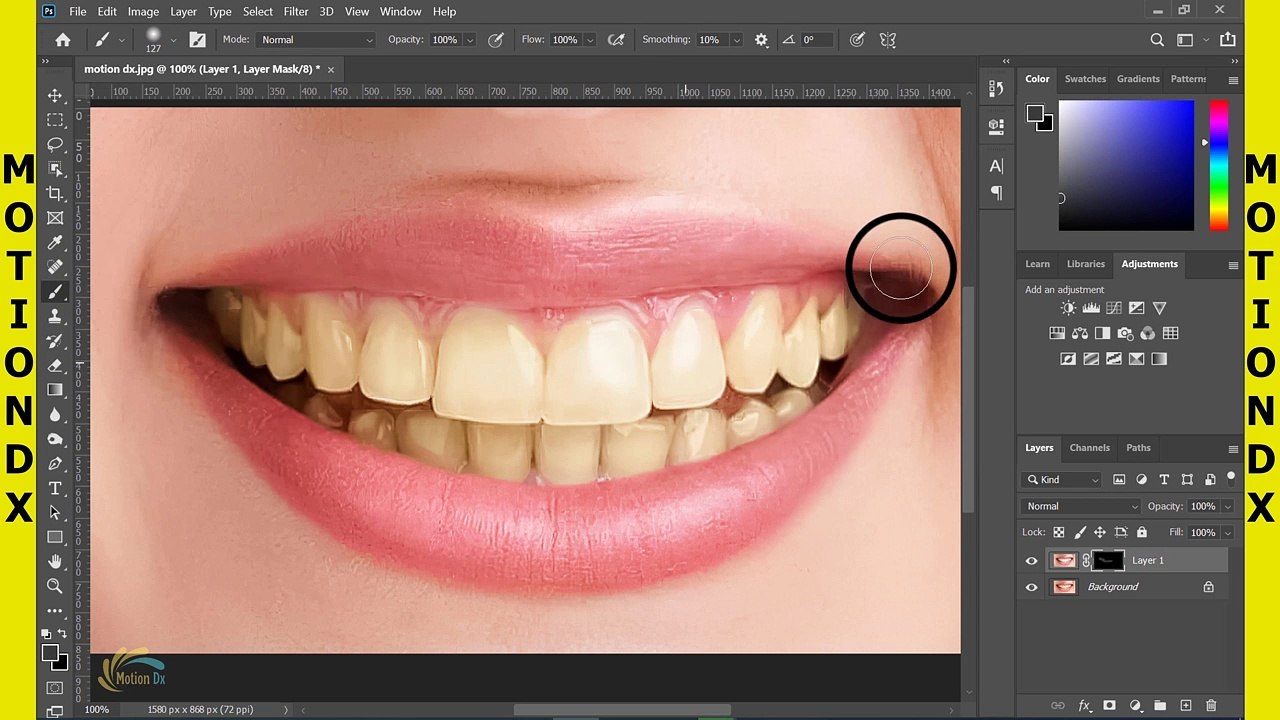Viewport: 1280px width, 720px height.
Task: Switch to the Swatches tab
Action: [1085, 79]
